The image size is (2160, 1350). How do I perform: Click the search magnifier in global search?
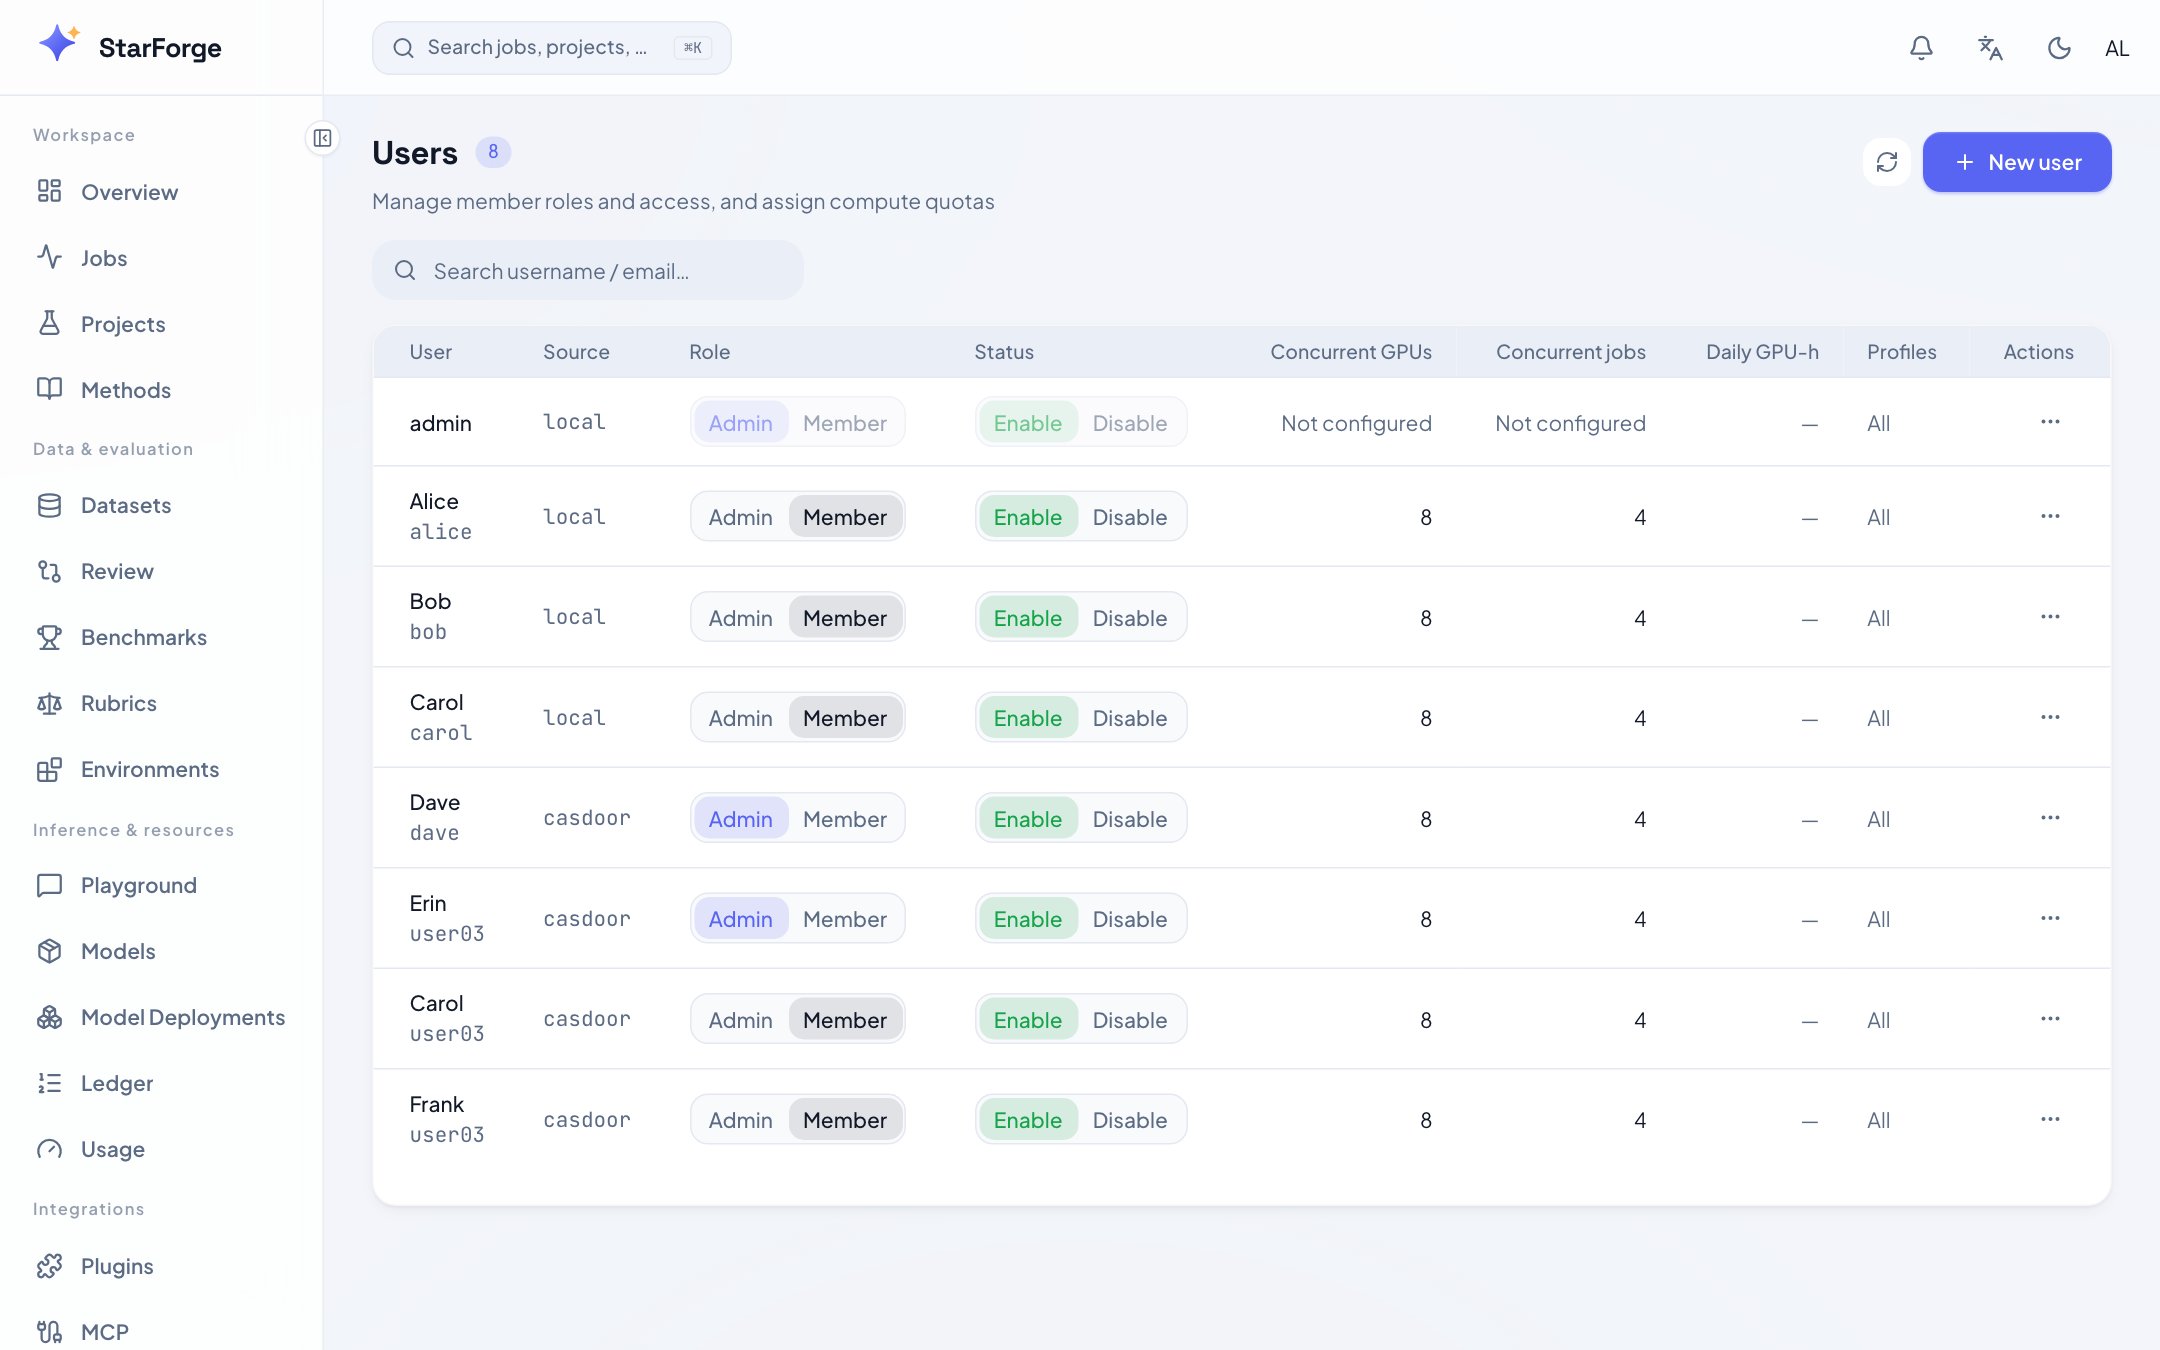403,48
